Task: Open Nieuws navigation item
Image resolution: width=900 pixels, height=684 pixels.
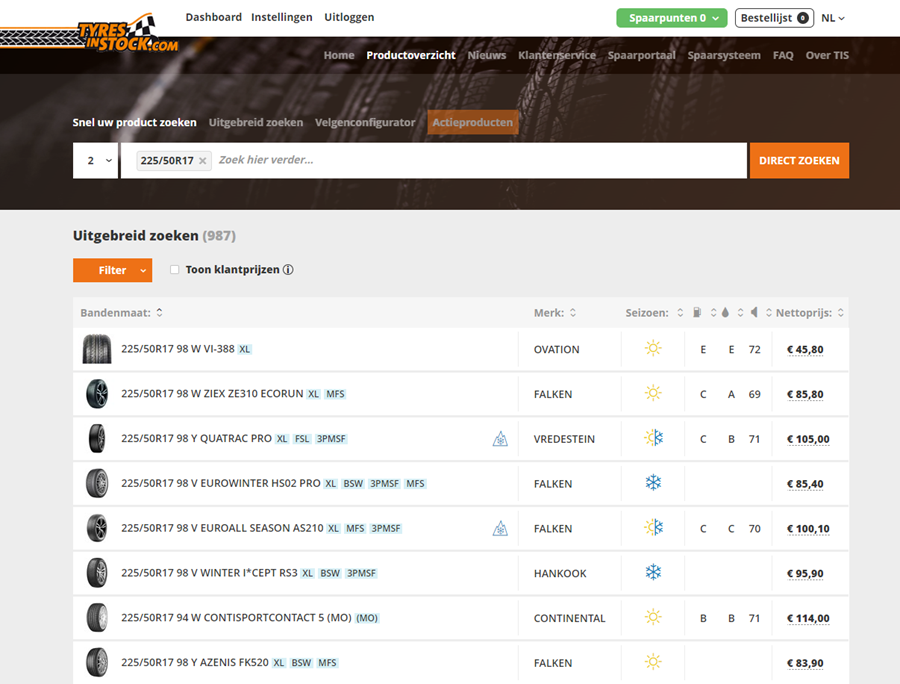Action: (x=487, y=55)
